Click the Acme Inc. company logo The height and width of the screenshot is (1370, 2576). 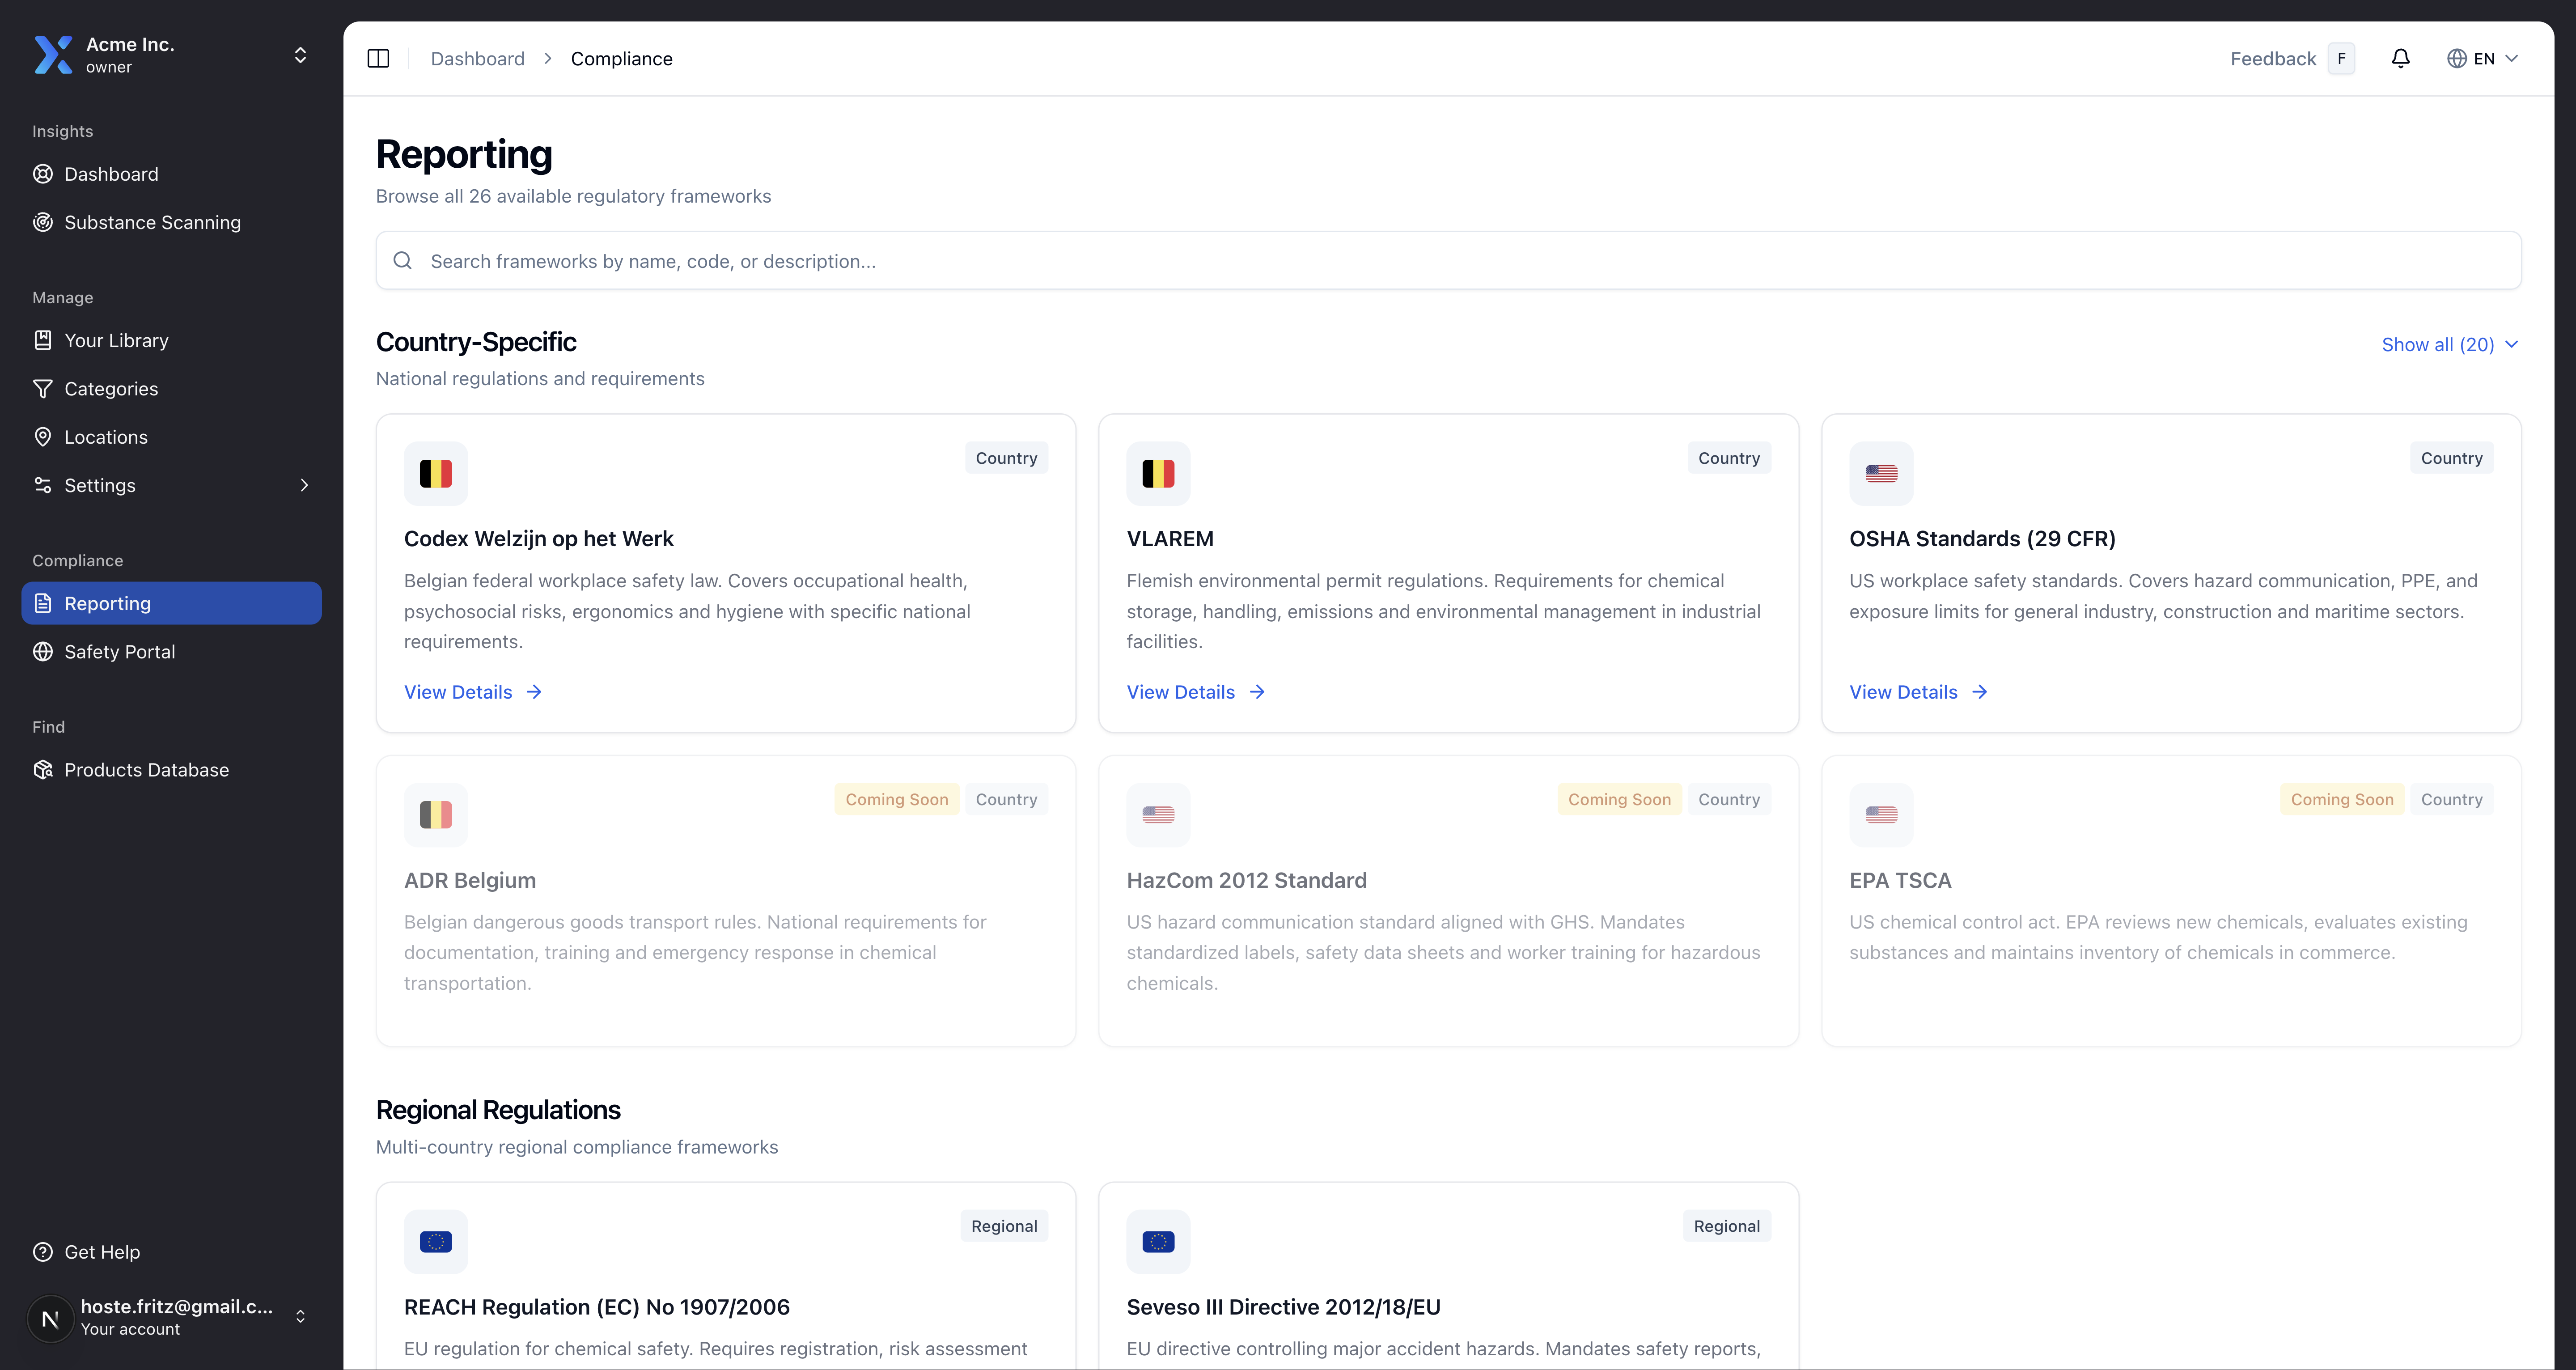coord(54,55)
